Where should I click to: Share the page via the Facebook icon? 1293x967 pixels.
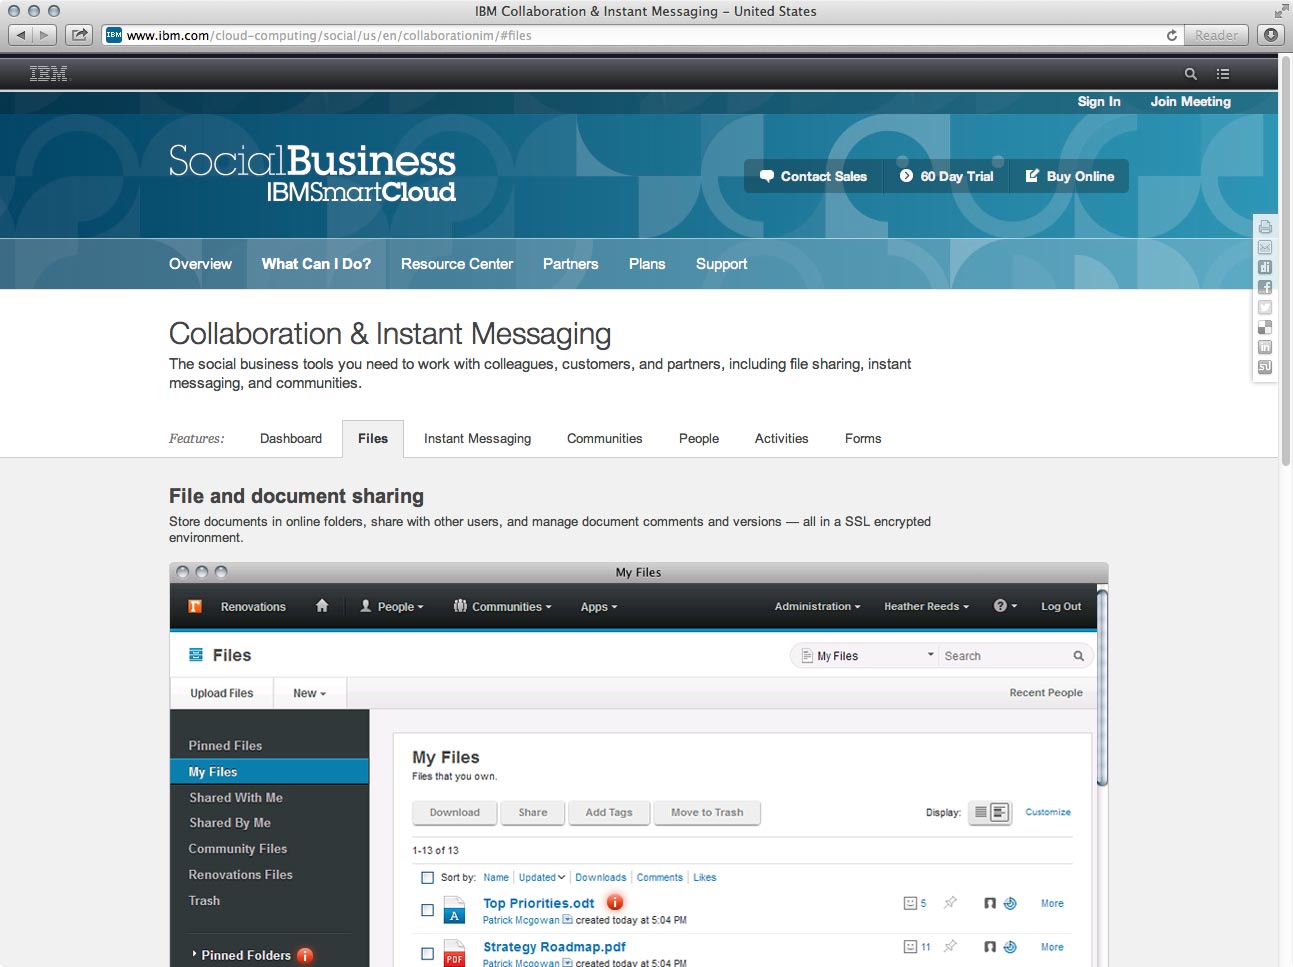click(x=1265, y=287)
